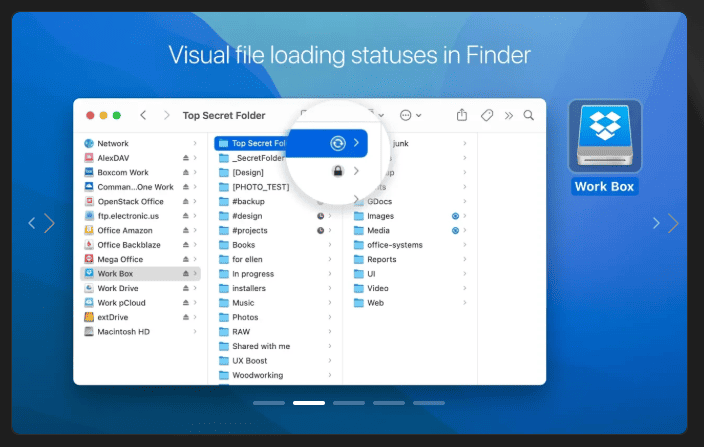
Task: Expand the chevron on the Network row
Action: coord(195,143)
